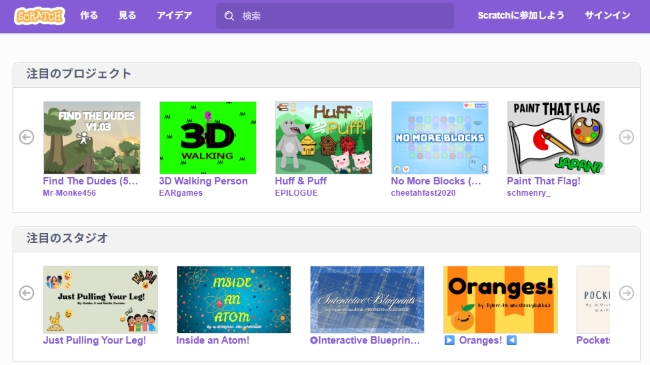Click Scratchに参加しよう link
650x365 pixels.
coord(521,16)
